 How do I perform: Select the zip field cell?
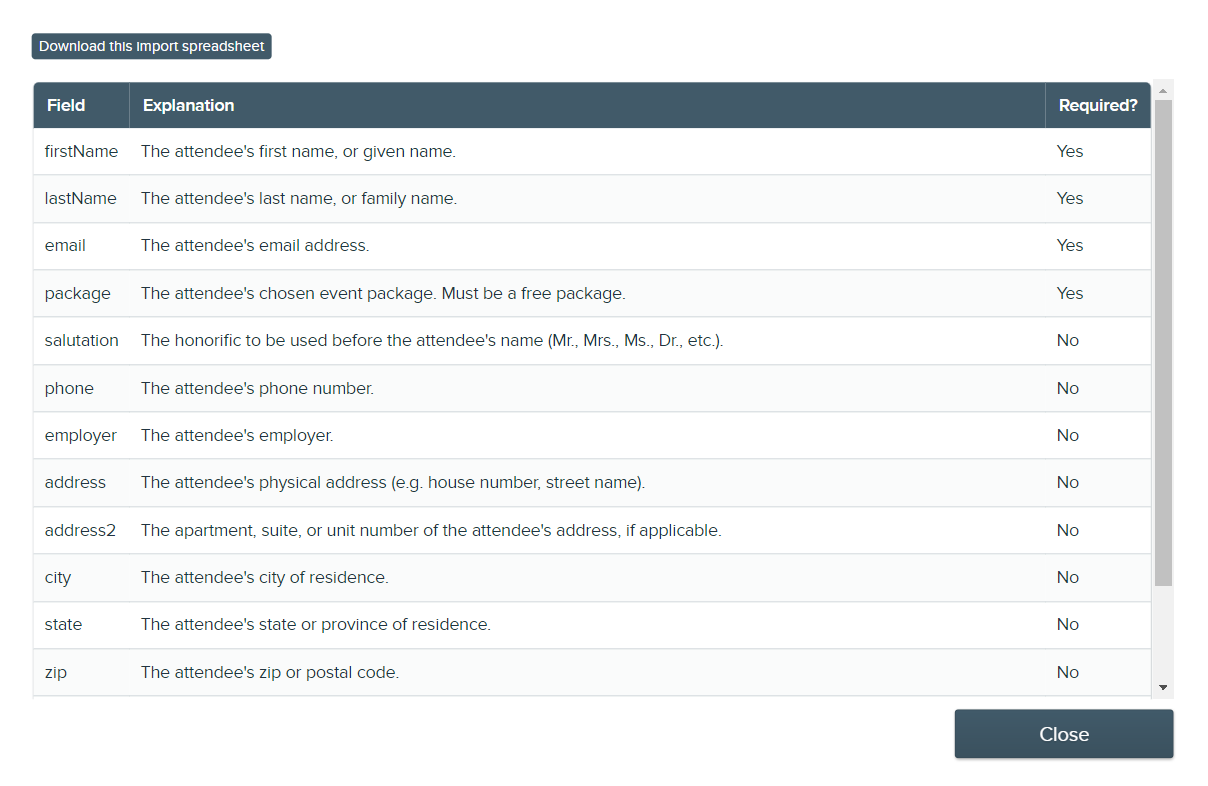click(x=81, y=673)
